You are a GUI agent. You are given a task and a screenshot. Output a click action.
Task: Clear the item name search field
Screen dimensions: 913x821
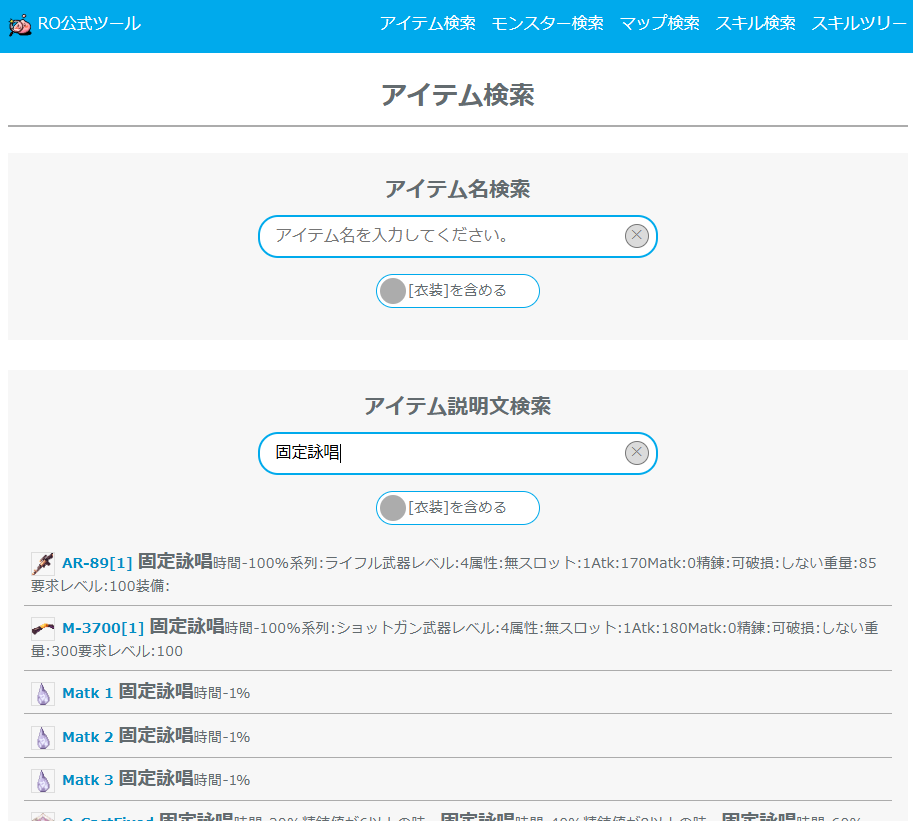click(637, 236)
